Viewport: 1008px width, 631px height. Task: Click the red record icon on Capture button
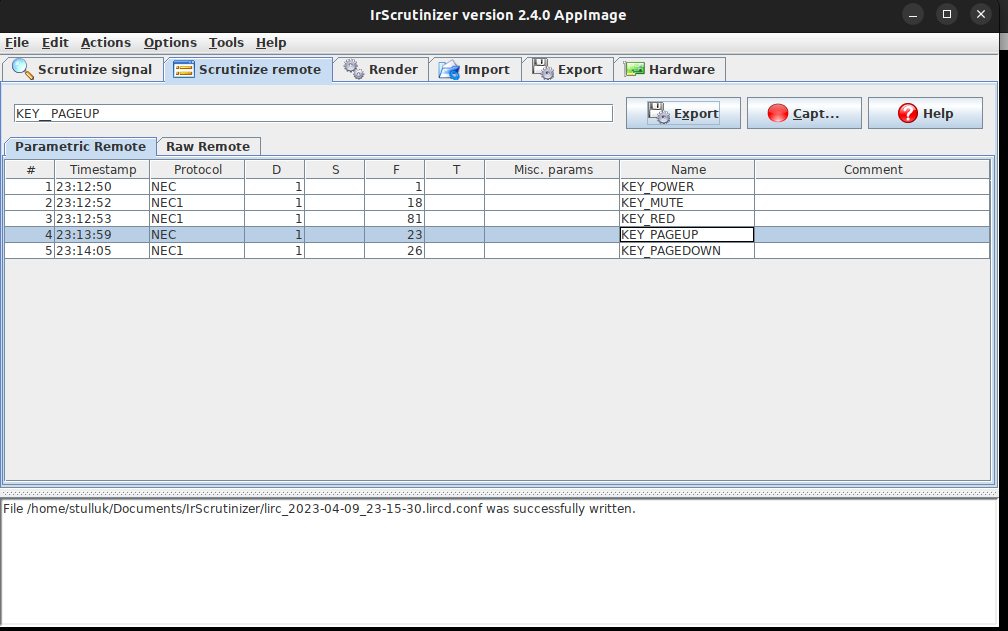(778, 113)
